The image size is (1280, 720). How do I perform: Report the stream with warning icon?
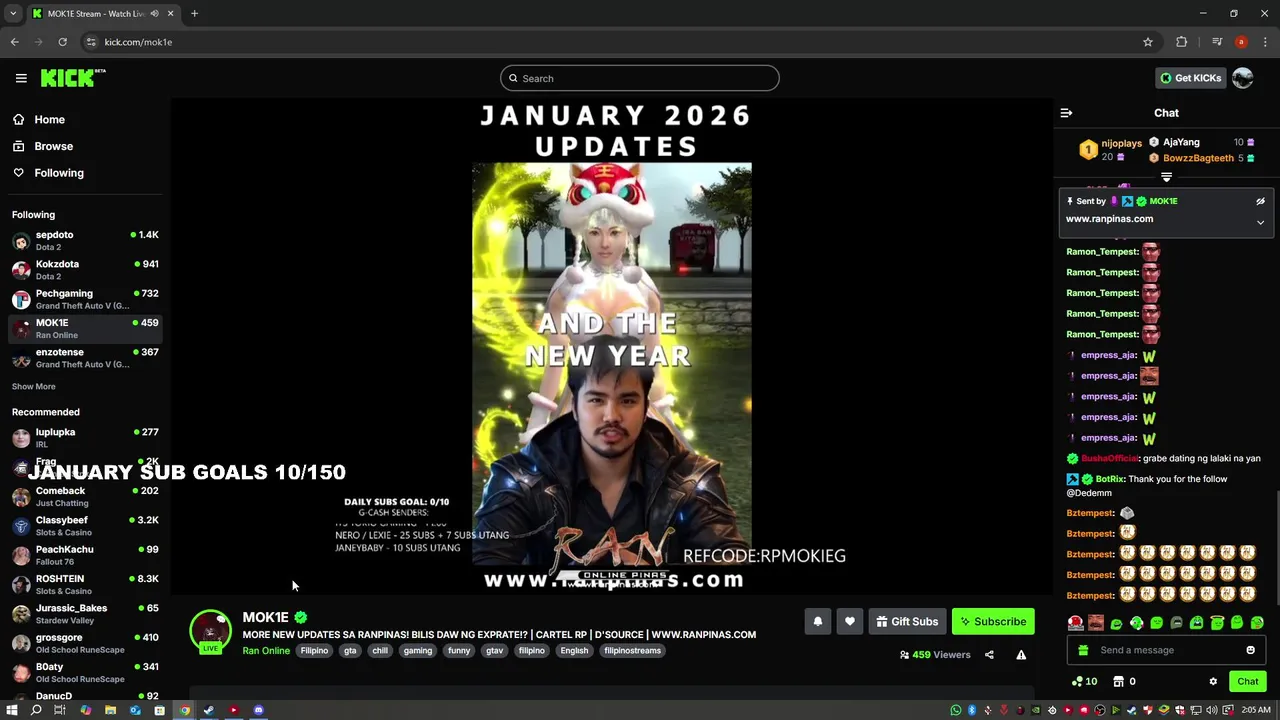pyautogui.click(x=1021, y=655)
